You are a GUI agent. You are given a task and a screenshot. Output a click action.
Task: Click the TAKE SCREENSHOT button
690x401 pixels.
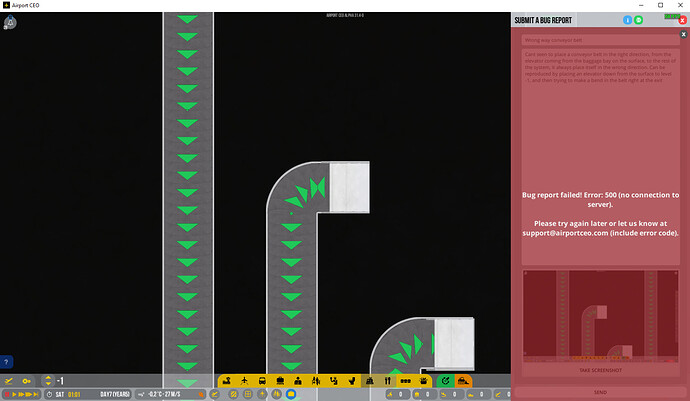click(x=600, y=370)
